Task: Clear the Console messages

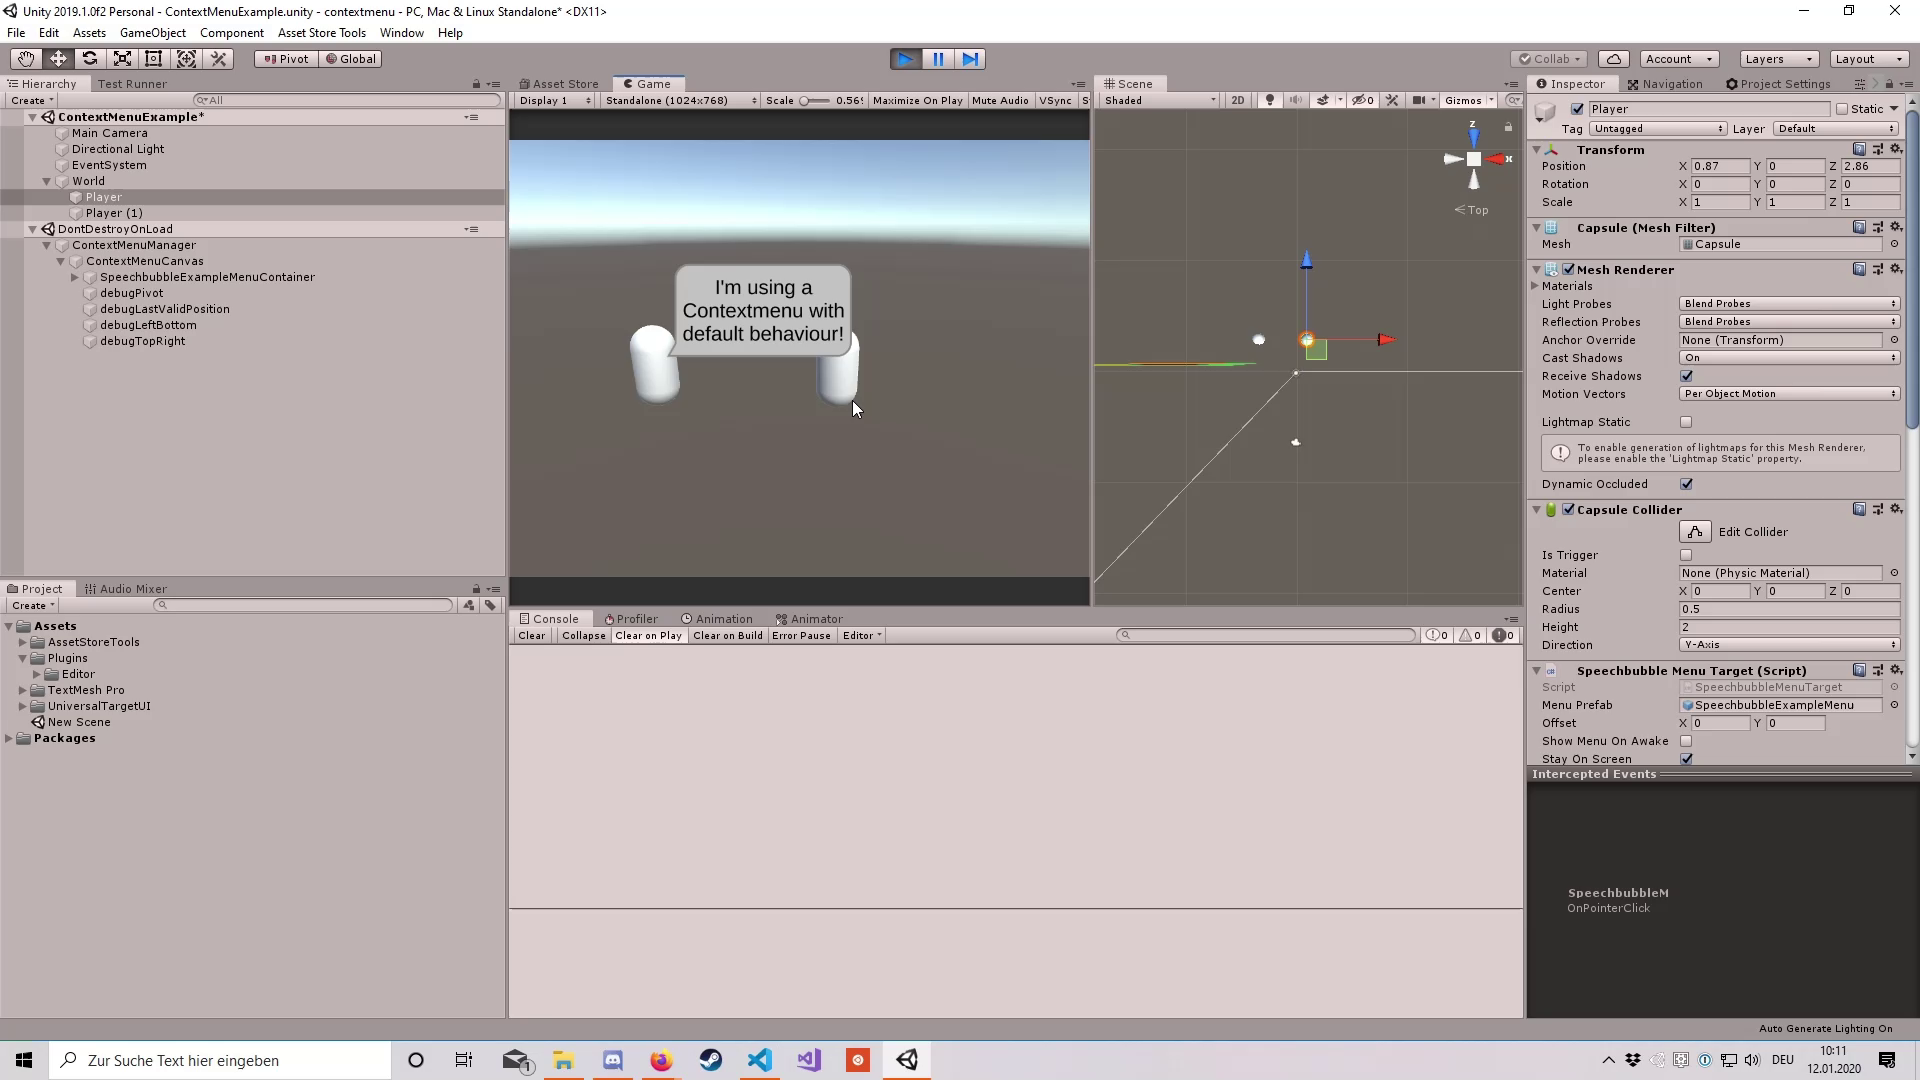Action: pyautogui.click(x=532, y=636)
